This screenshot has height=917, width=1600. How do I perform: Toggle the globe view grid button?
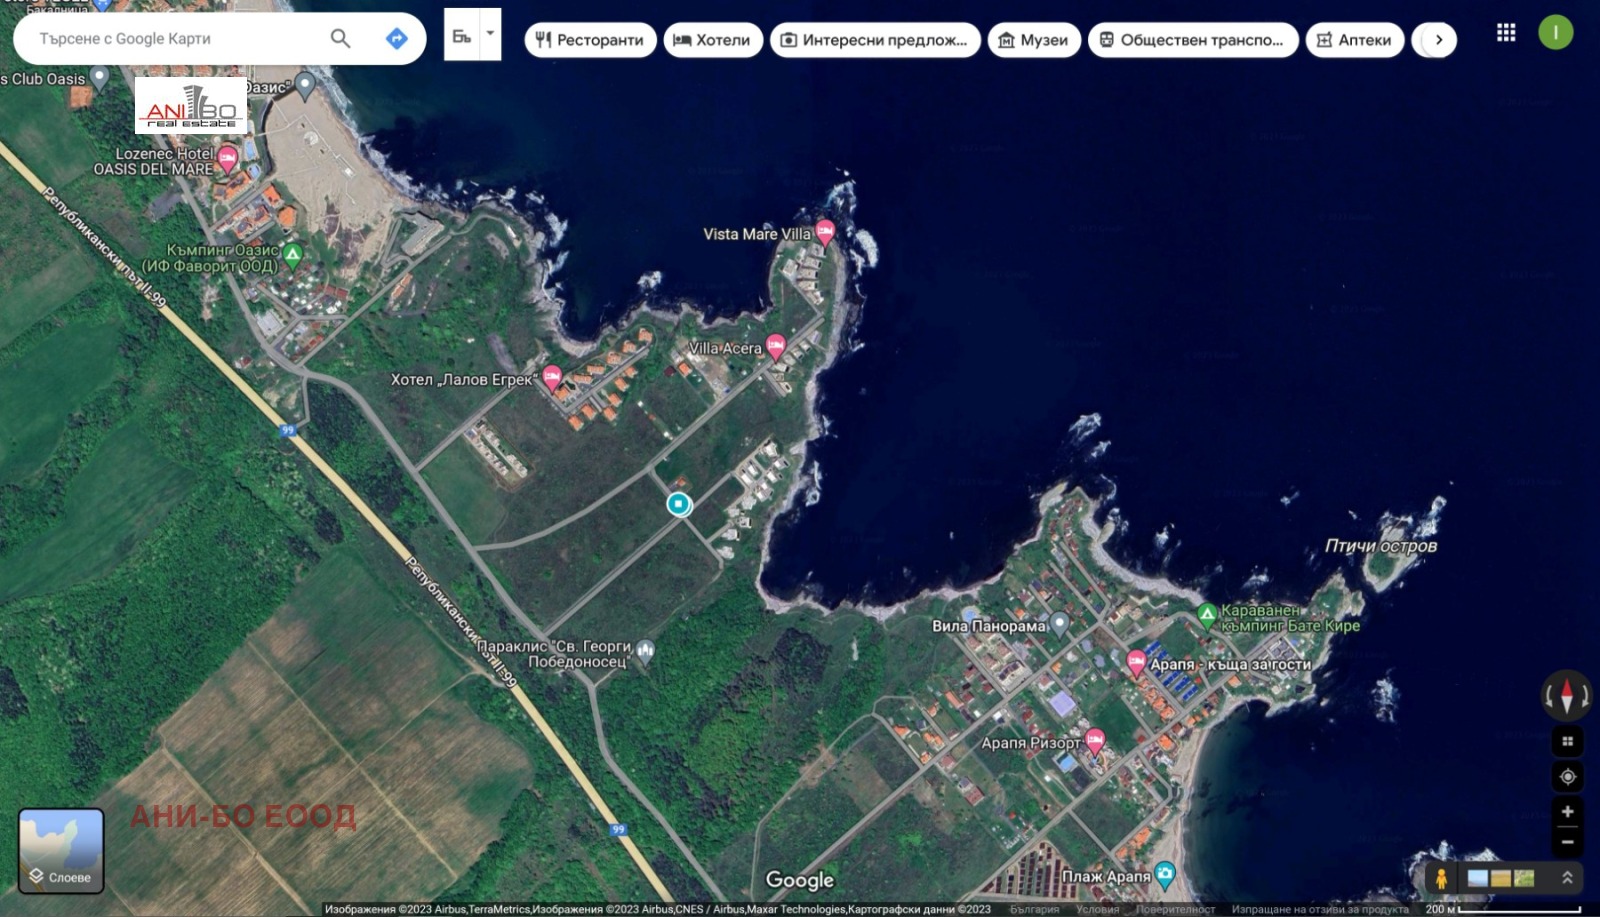[1567, 742]
